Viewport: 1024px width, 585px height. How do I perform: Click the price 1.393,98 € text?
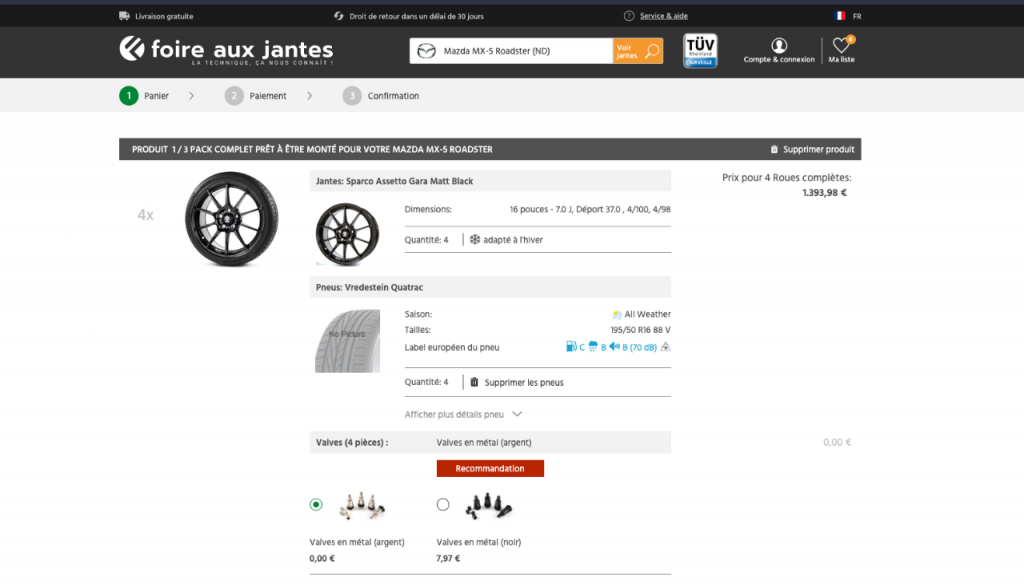pos(824,193)
